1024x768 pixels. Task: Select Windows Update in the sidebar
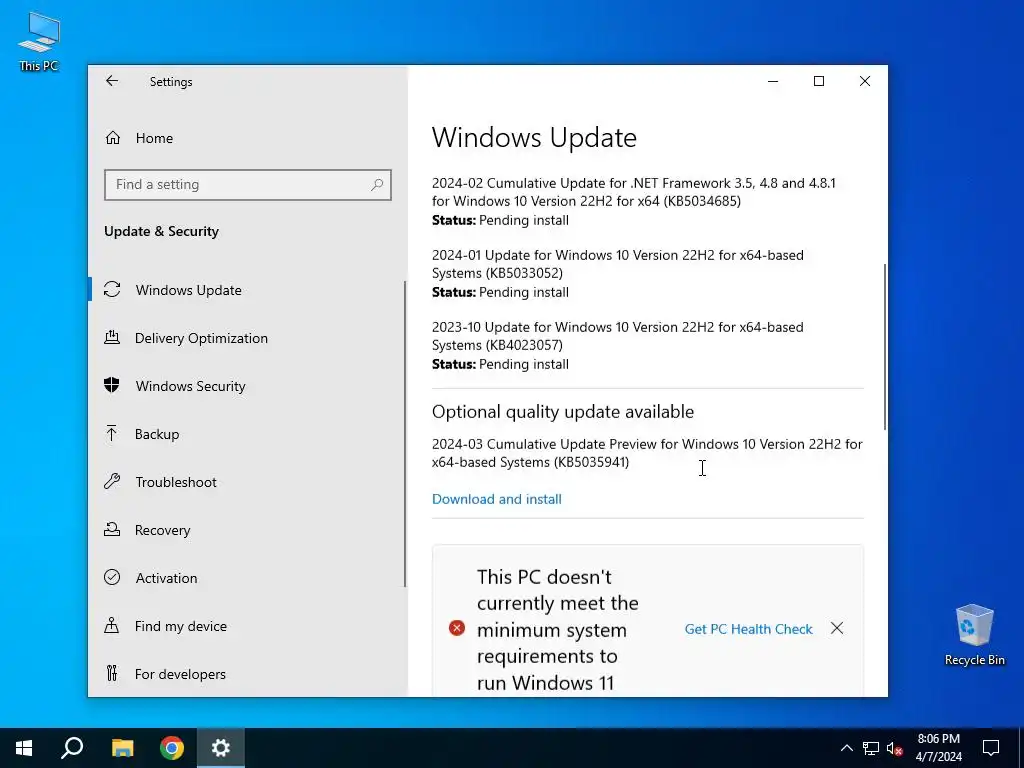[248, 290]
